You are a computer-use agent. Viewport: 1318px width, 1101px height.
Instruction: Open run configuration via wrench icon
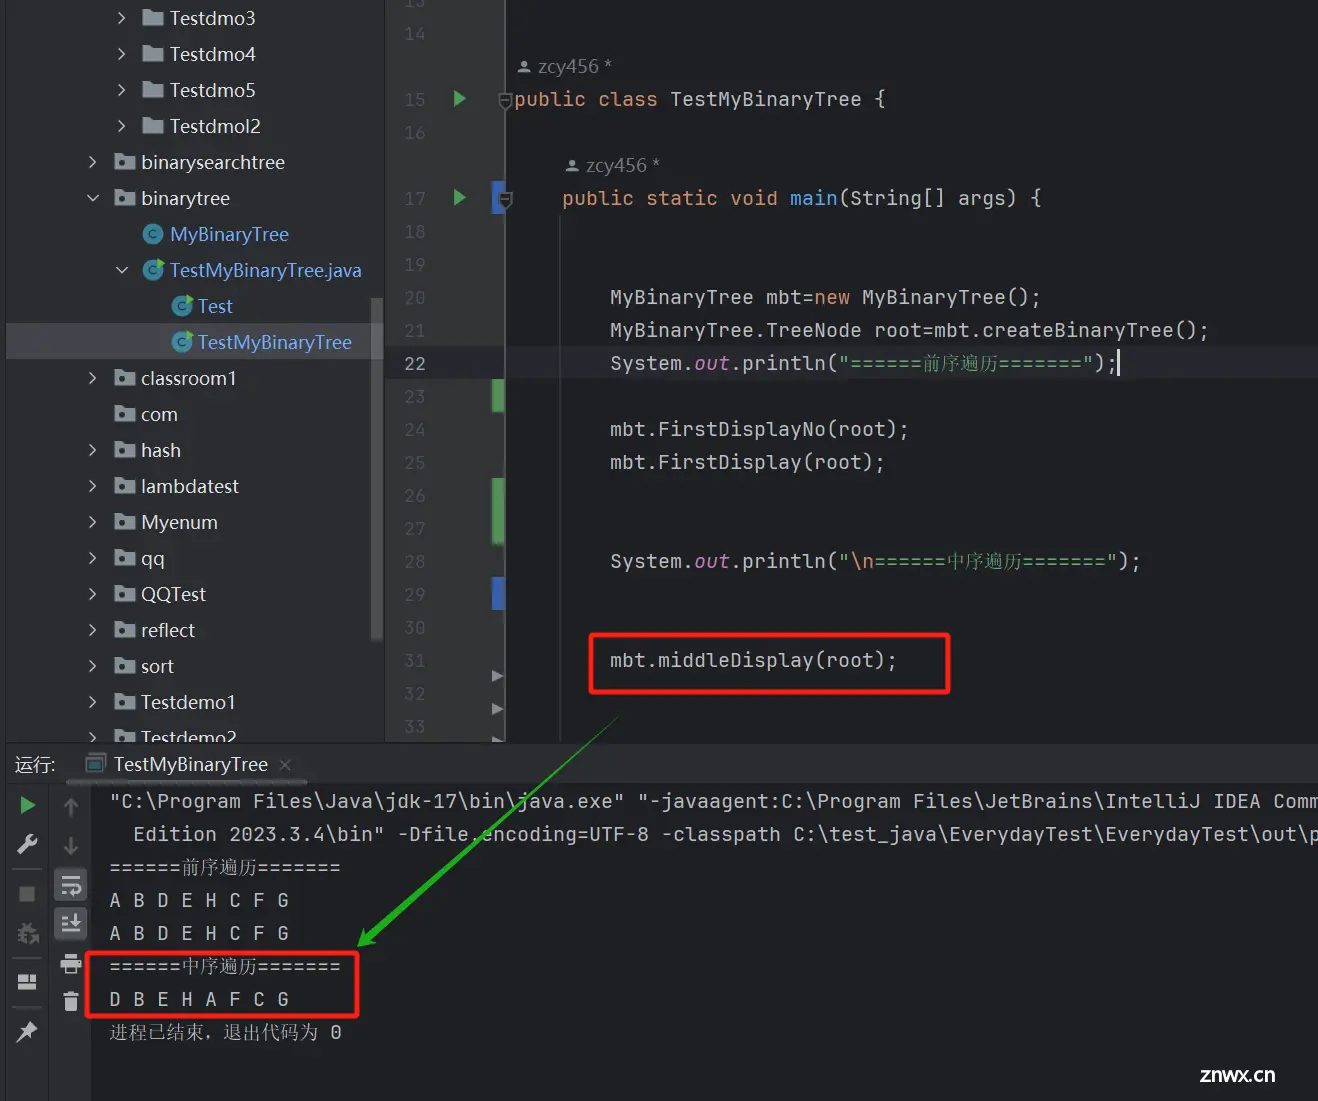tap(27, 844)
